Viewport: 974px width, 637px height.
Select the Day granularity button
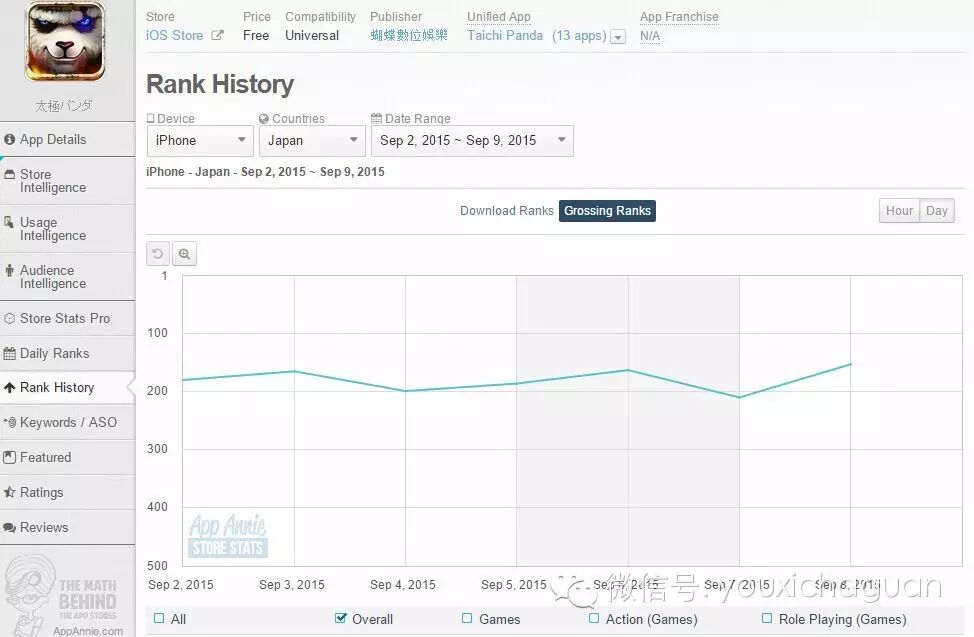937,211
